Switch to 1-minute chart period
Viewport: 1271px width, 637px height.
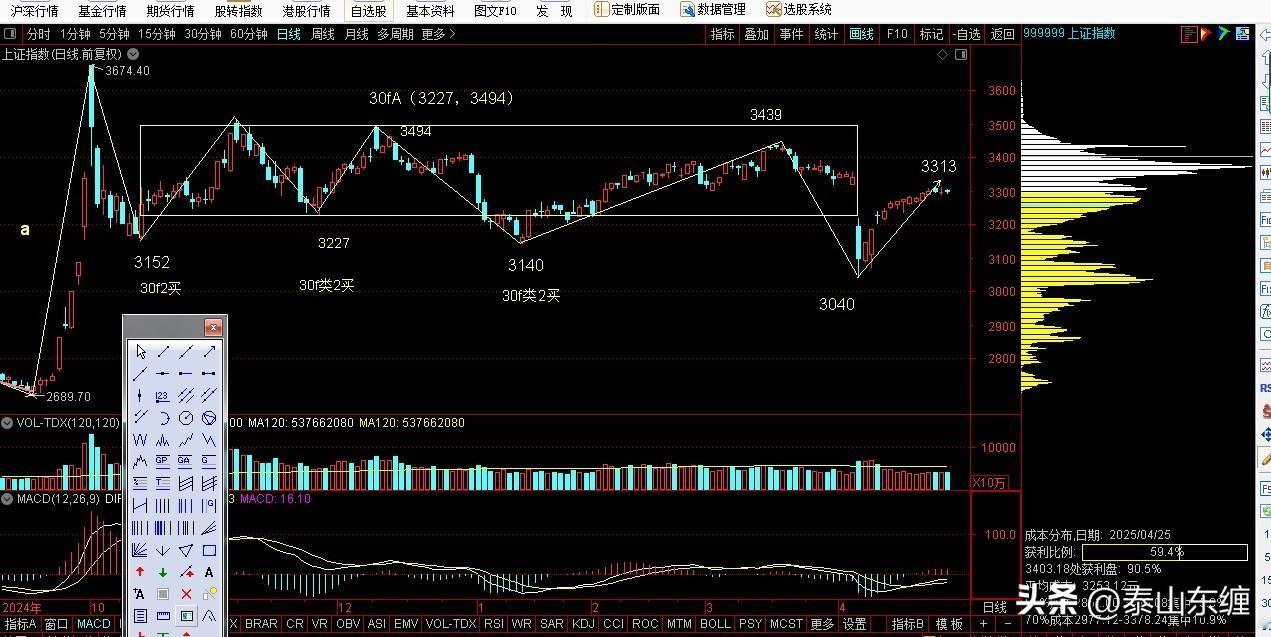(75, 34)
